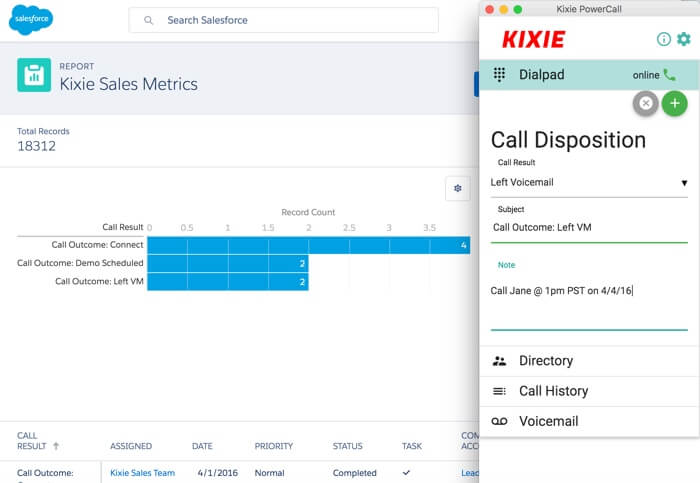Edit the Subject field text

click(x=589, y=228)
